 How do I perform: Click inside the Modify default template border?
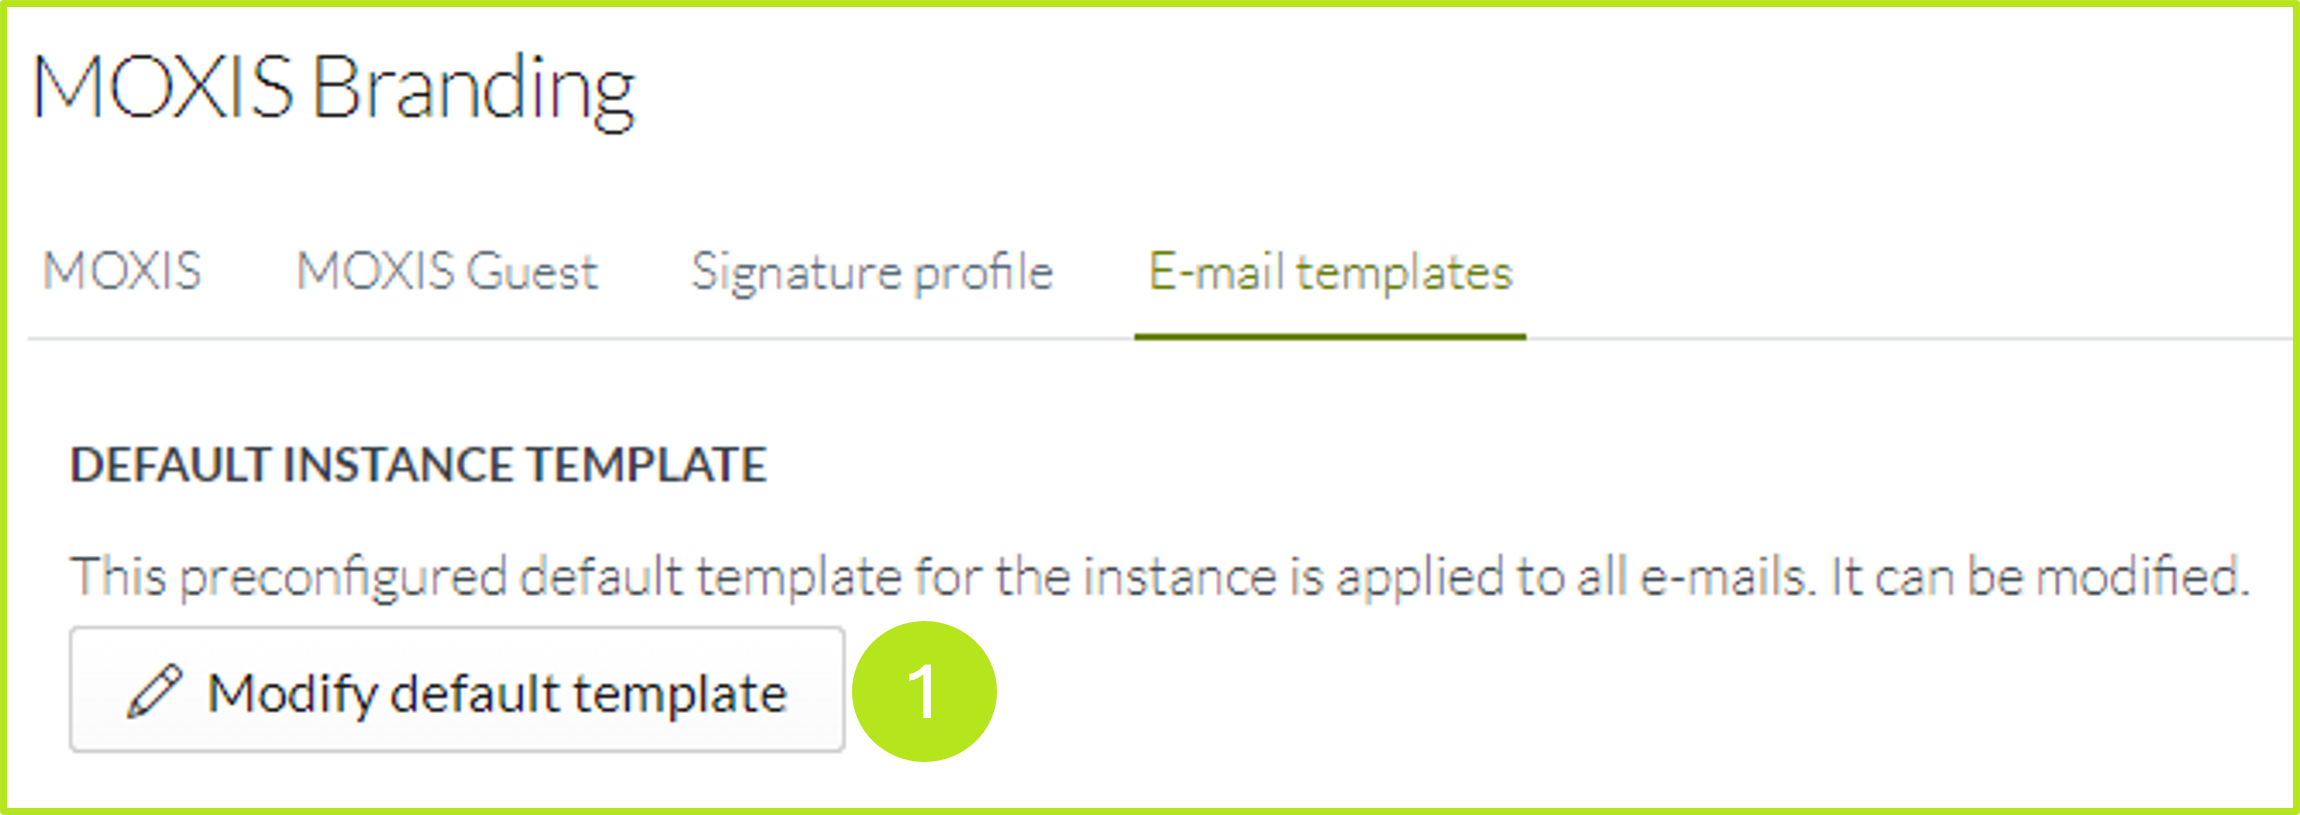[455, 690]
